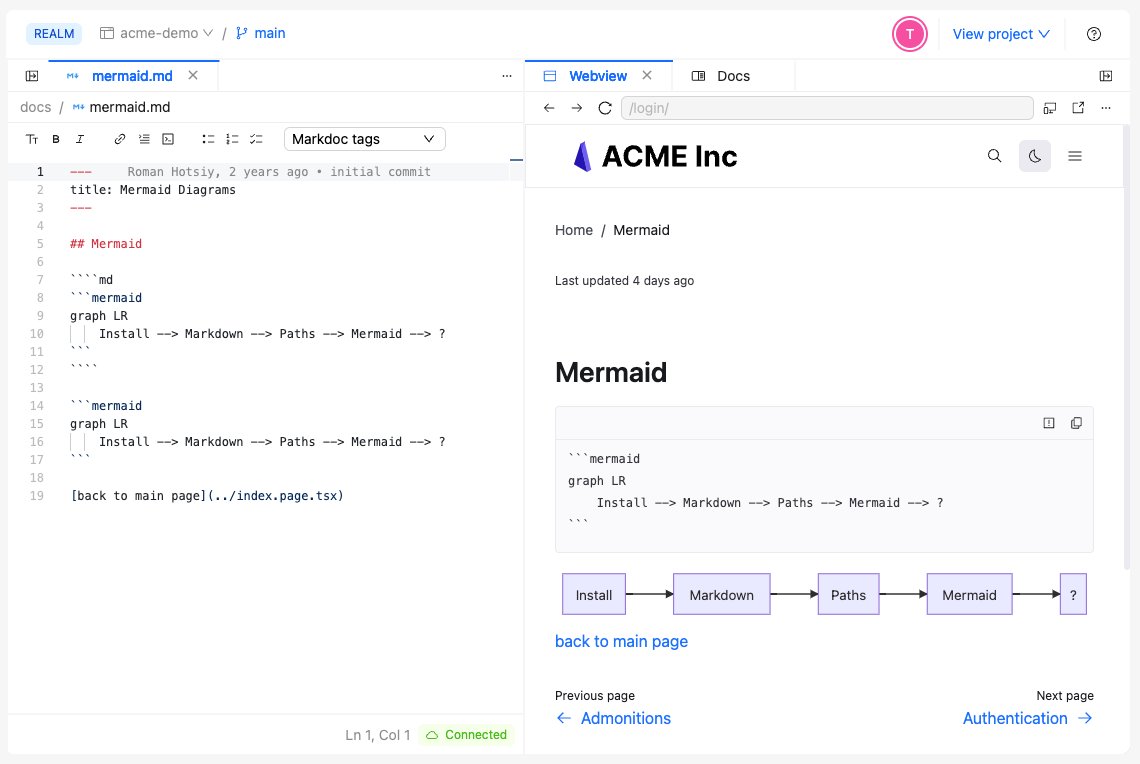This screenshot has height=764, width=1140.
Task: Apply italic formatting in editor toolbar
Action: (x=80, y=139)
